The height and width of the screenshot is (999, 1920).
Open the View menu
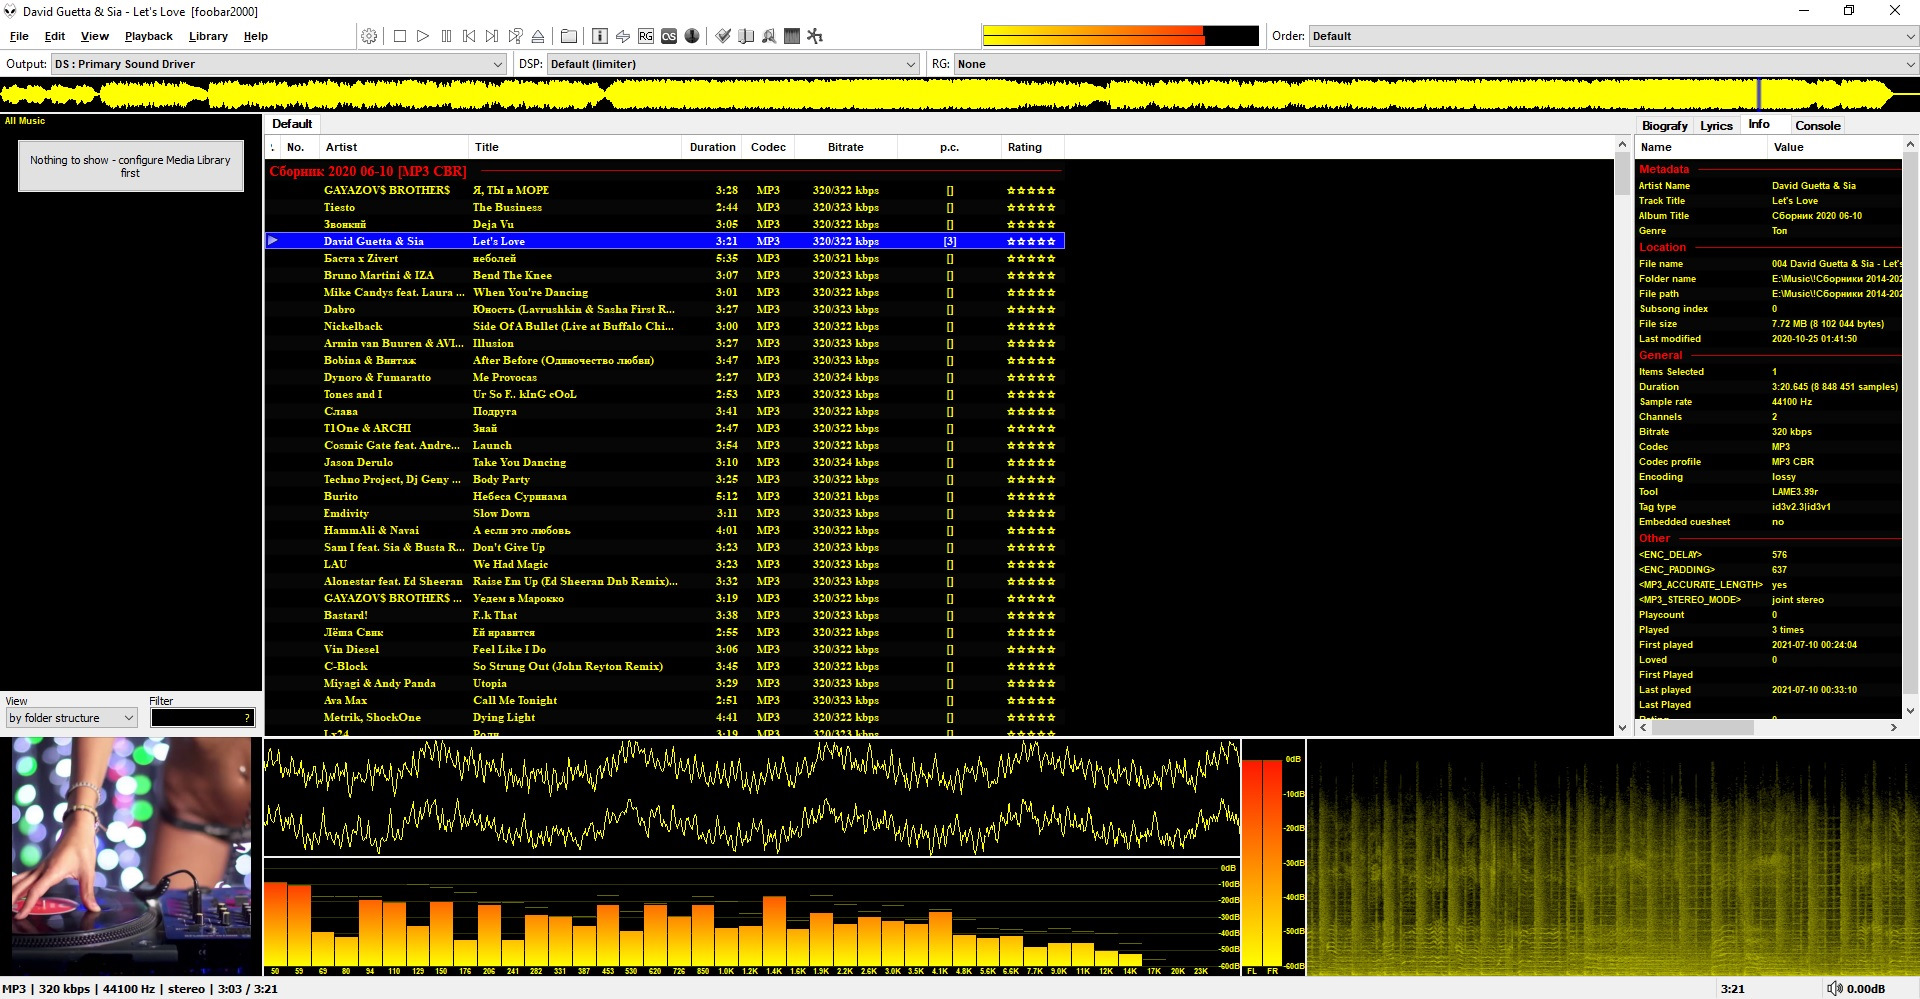click(x=95, y=36)
